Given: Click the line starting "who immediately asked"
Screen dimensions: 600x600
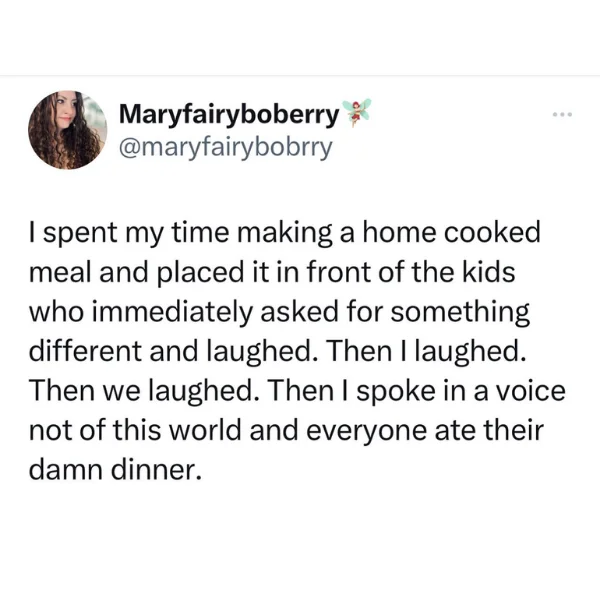Looking at the screenshot, I should point(279,311).
